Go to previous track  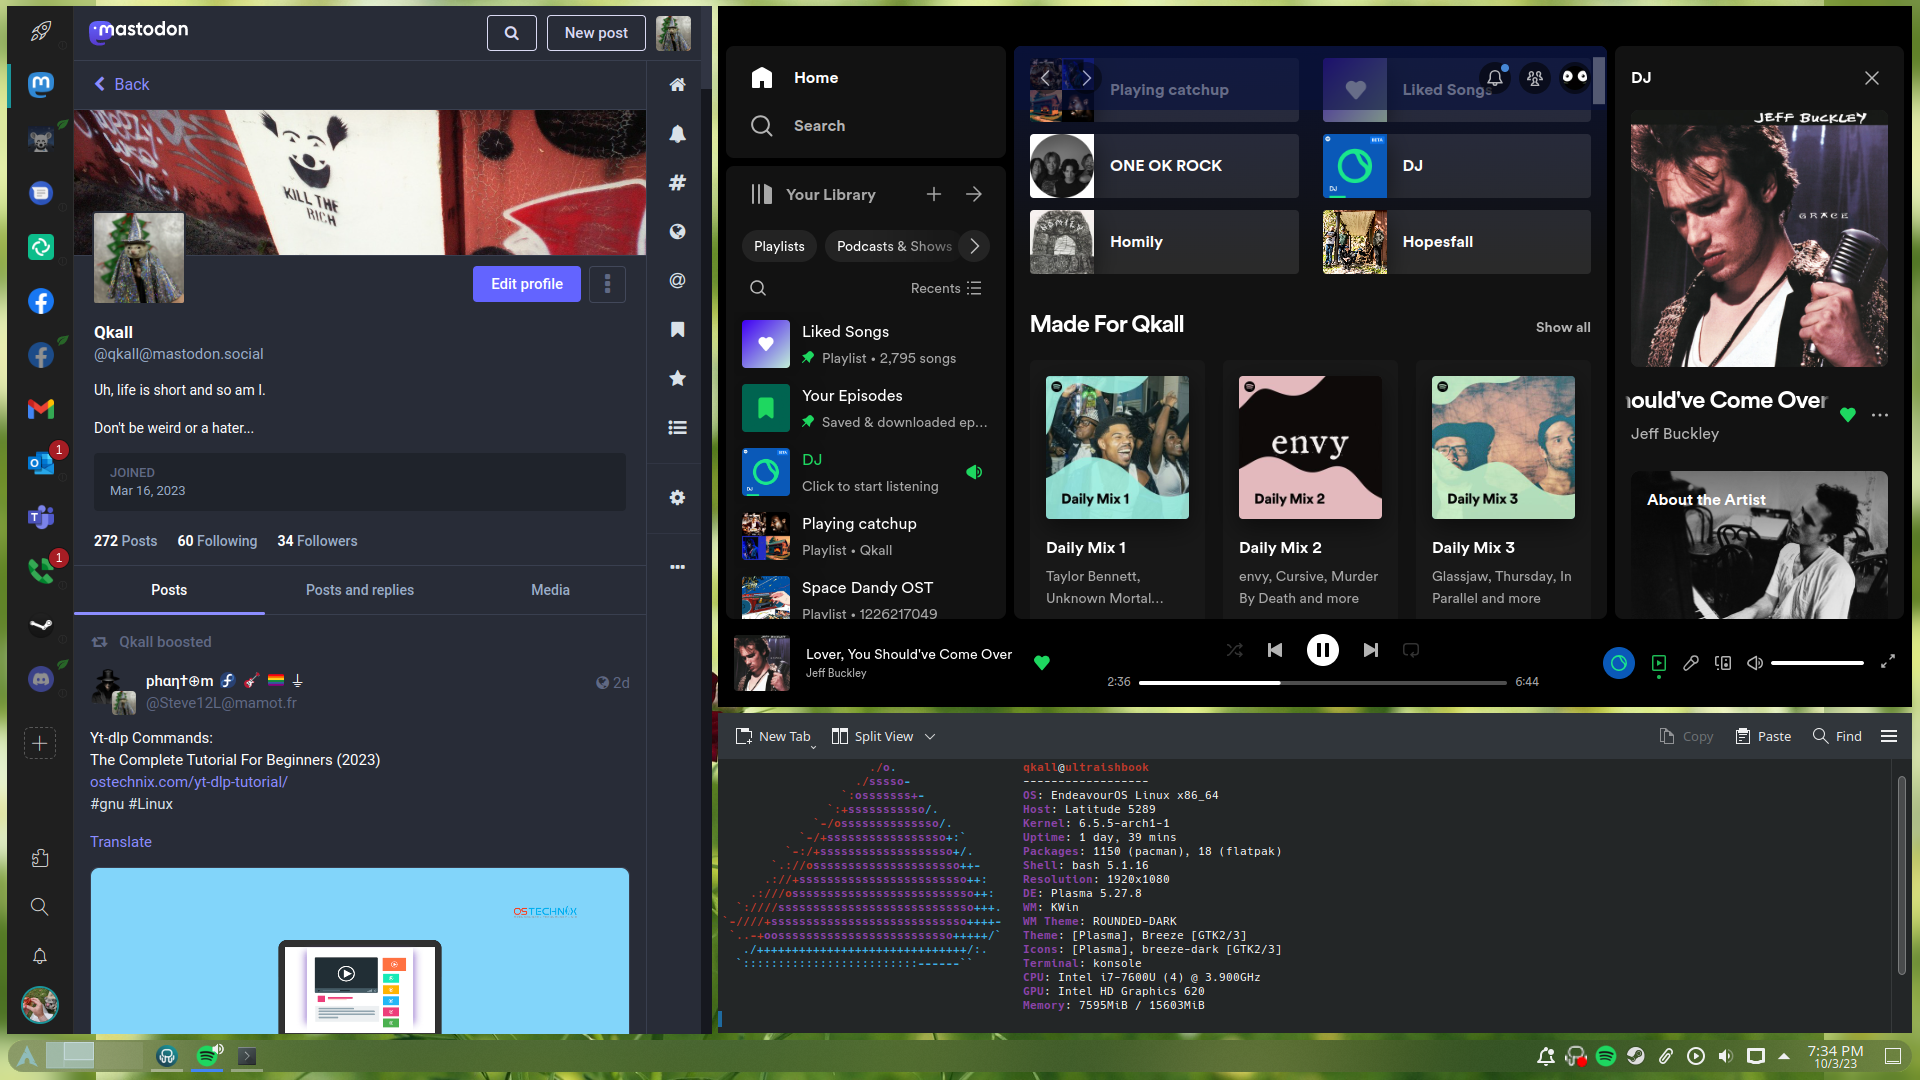click(1274, 650)
